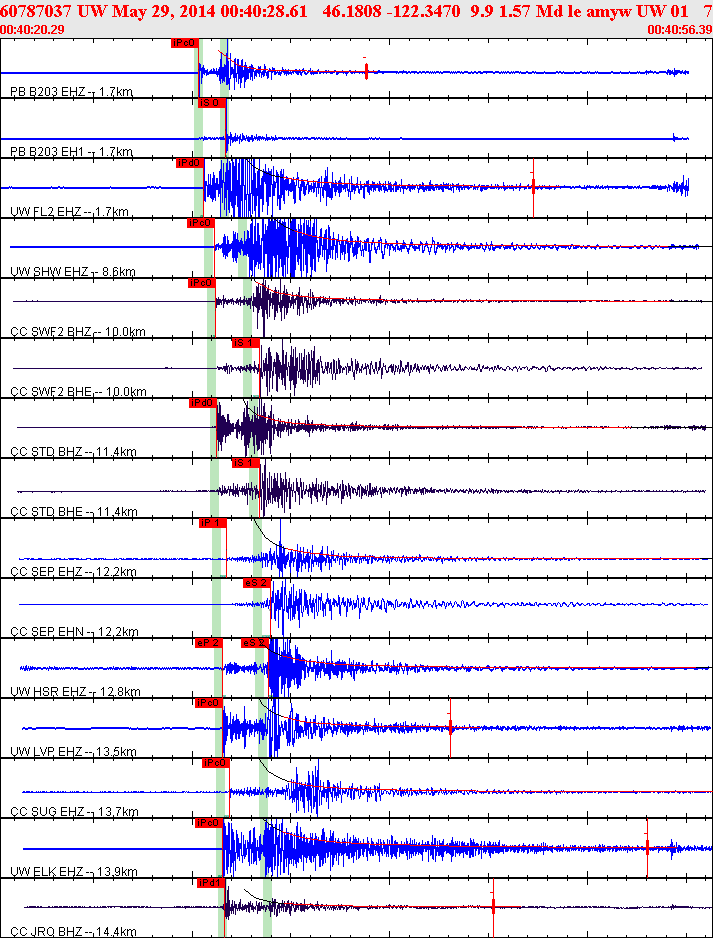Viewport: 713px width, 938px height.
Task: Click the 'CC JRO BHZ -- 14.4km' trace label
Action: [74, 932]
